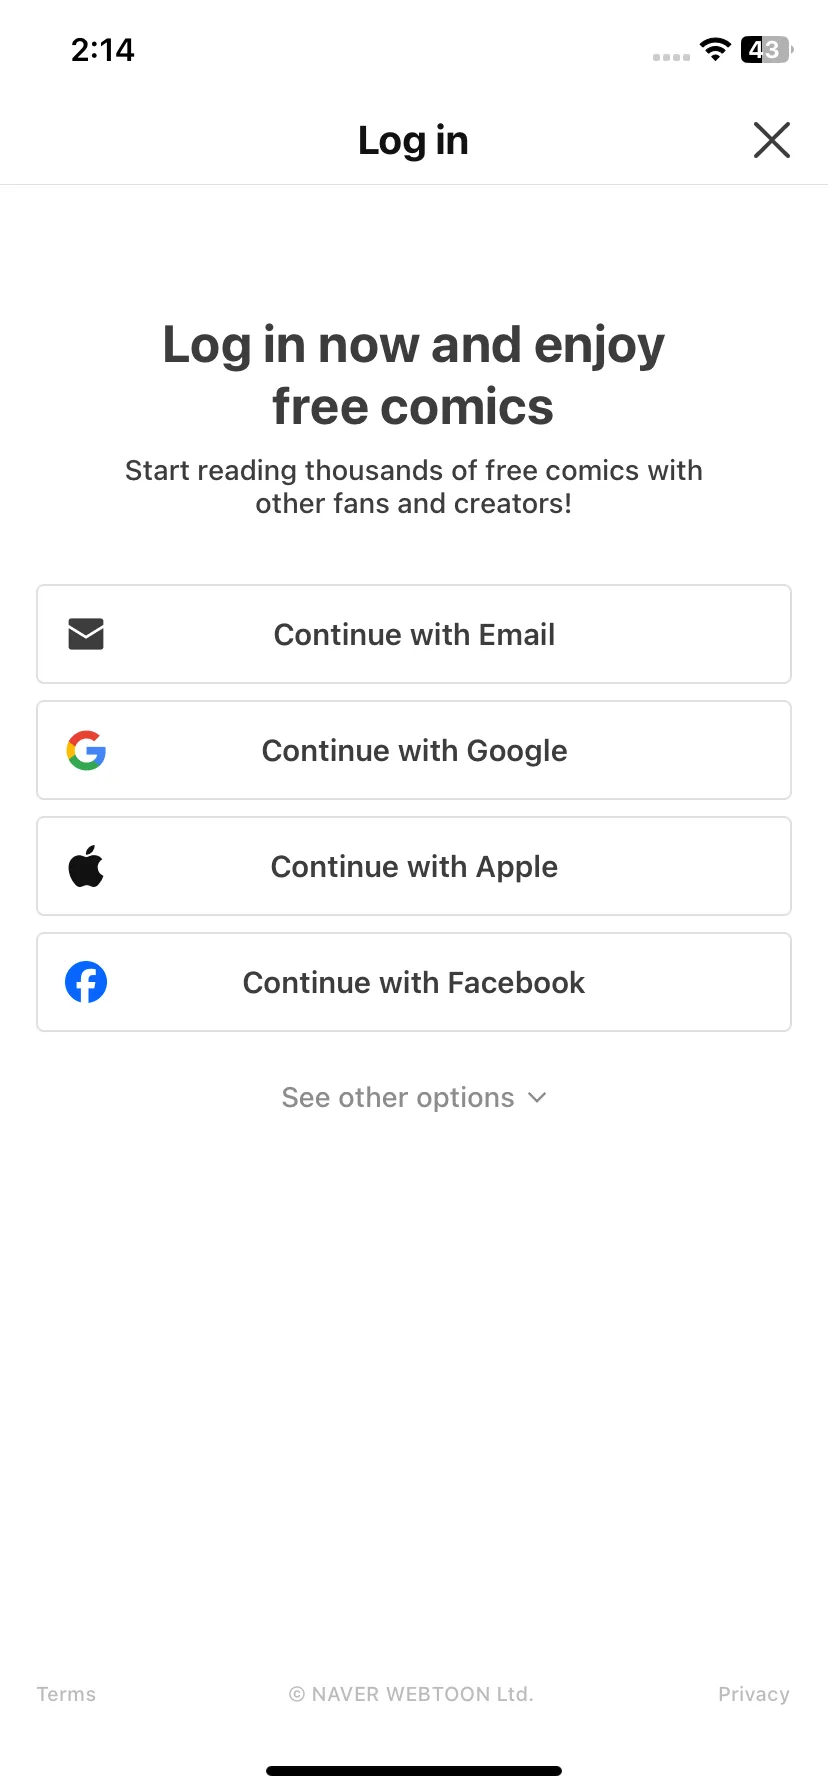
Task: Tap the envelope icon for Email login
Action: point(86,634)
